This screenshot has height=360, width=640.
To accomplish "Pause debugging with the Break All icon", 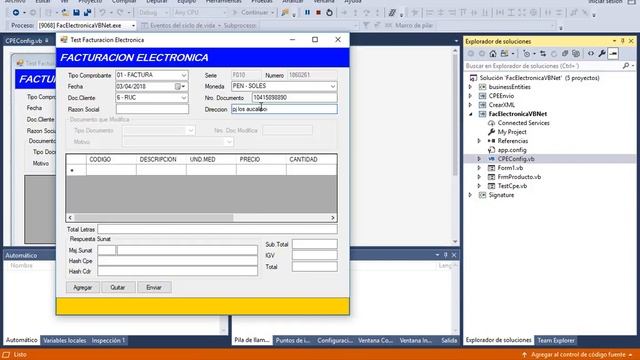I will [x=307, y=13].
